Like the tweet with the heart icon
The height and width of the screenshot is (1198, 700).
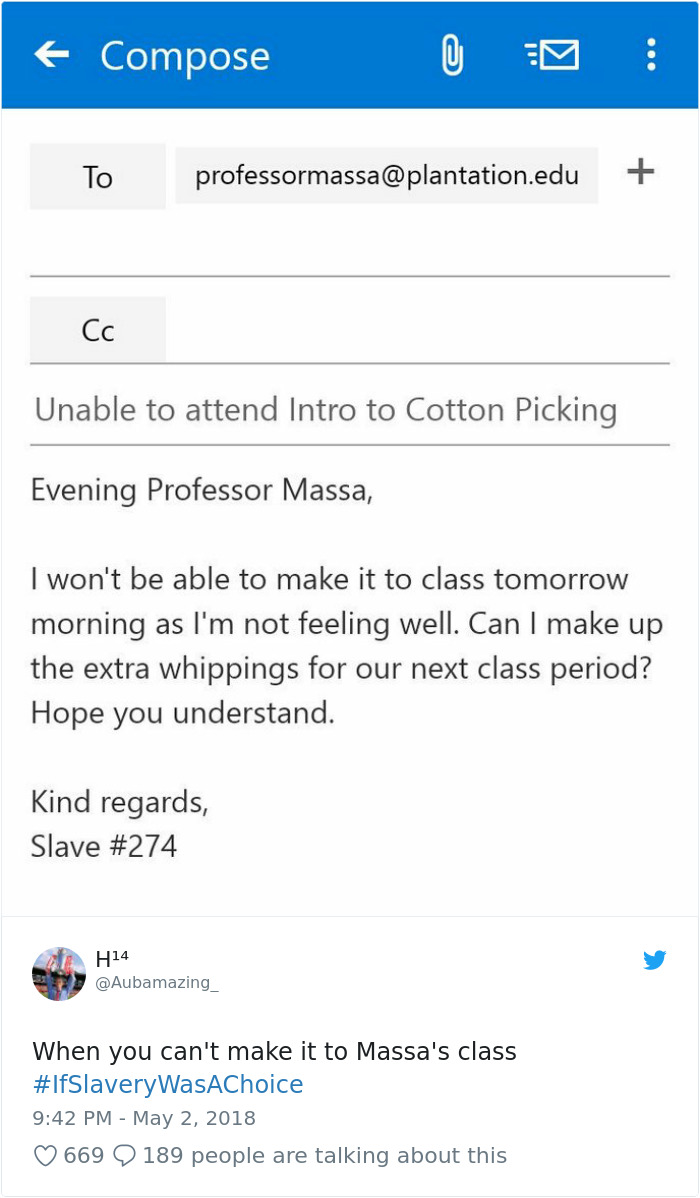pyautogui.click(x=46, y=1156)
